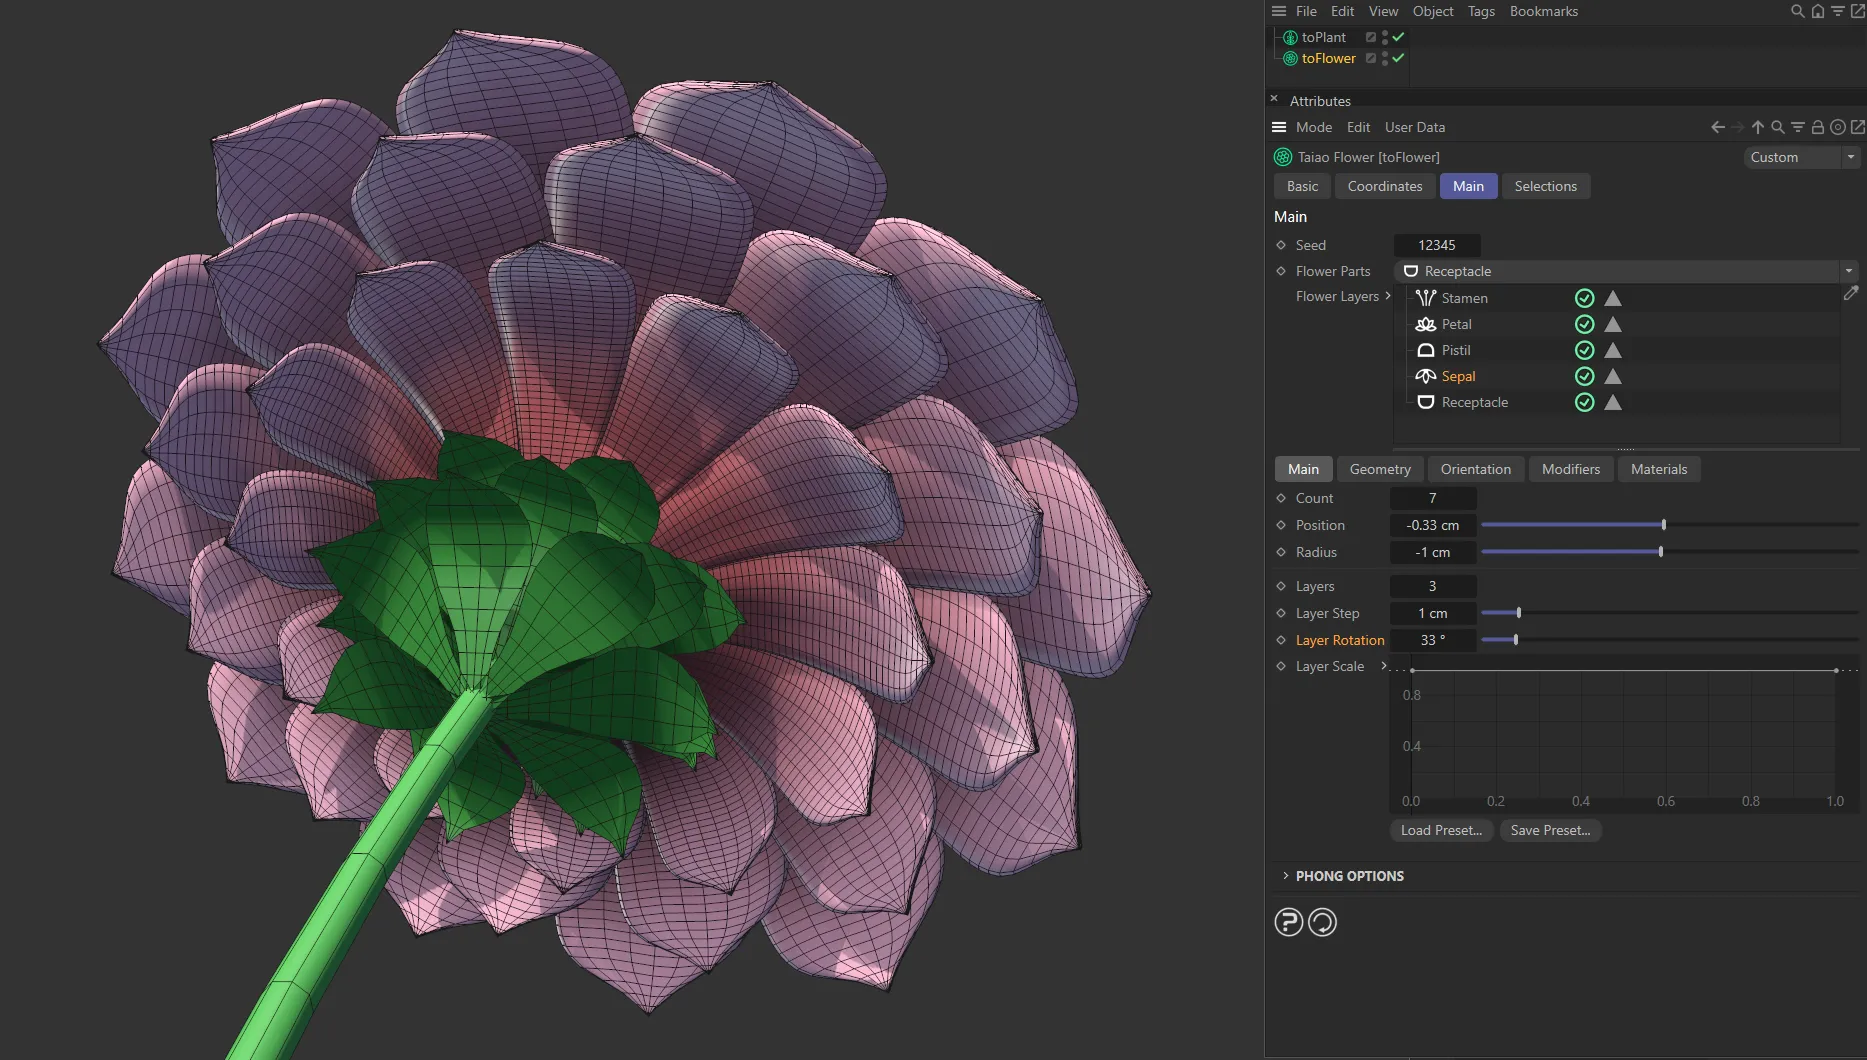This screenshot has width=1867, height=1060.
Task: Toggle the Receptacle part's green checkmark
Action: [1584, 403]
